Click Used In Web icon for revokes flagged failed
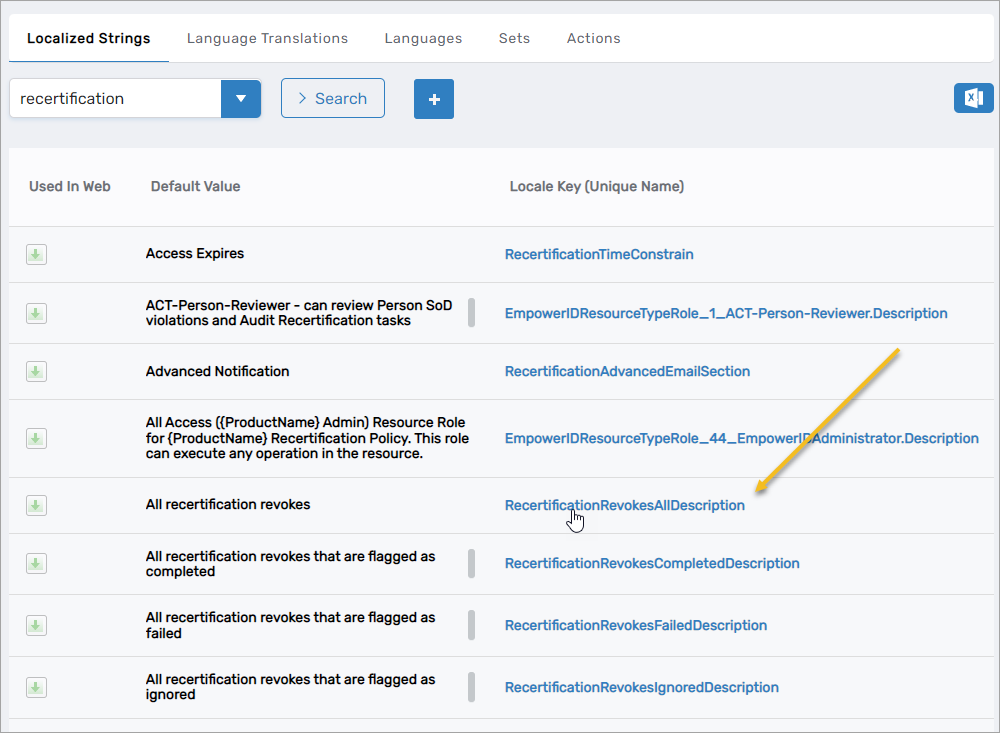Image resolution: width=1000 pixels, height=733 pixels. [x=36, y=626]
